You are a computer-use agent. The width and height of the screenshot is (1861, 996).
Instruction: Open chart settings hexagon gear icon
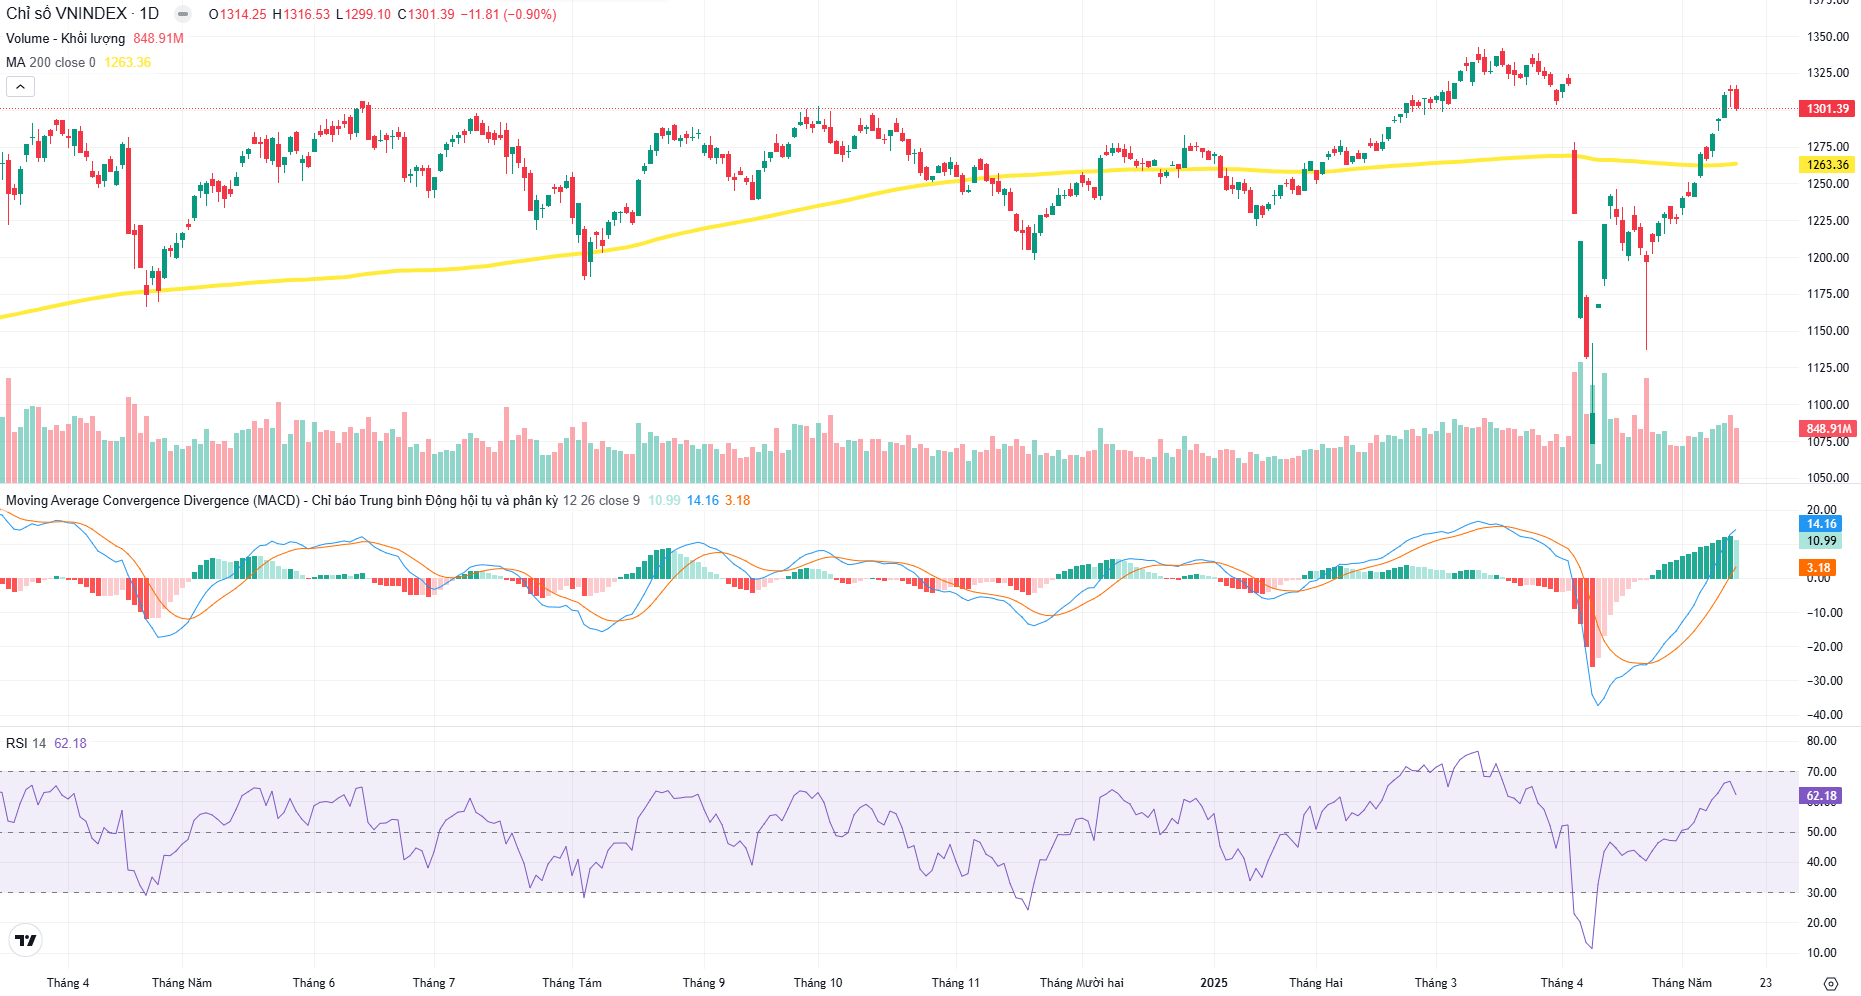pos(1830,983)
